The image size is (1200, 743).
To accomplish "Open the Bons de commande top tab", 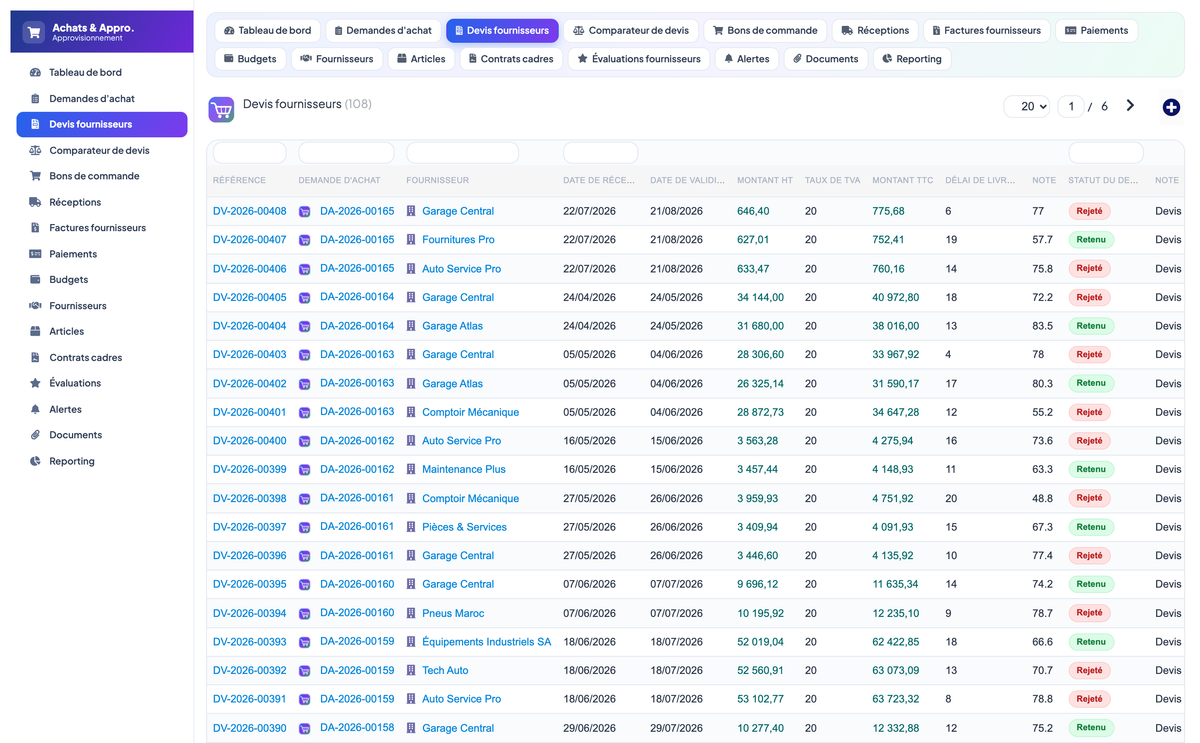I will coord(765,31).
